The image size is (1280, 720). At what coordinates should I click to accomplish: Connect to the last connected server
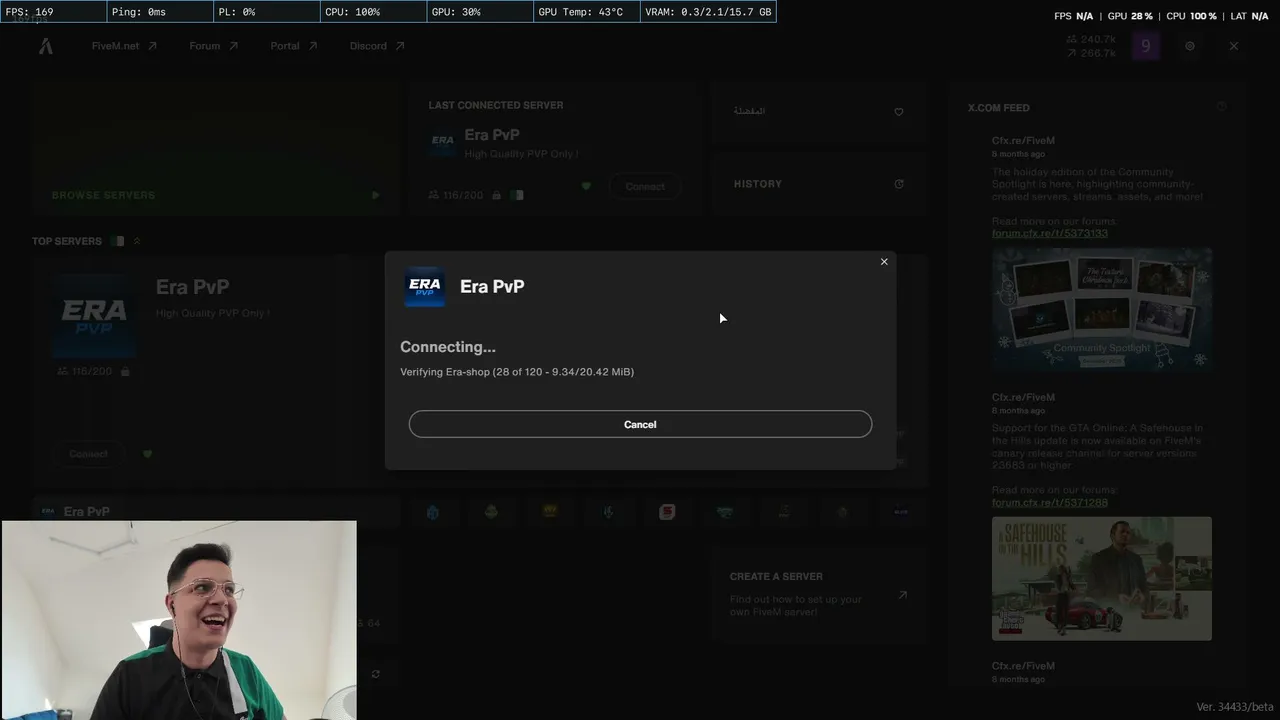[x=645, y=187]
